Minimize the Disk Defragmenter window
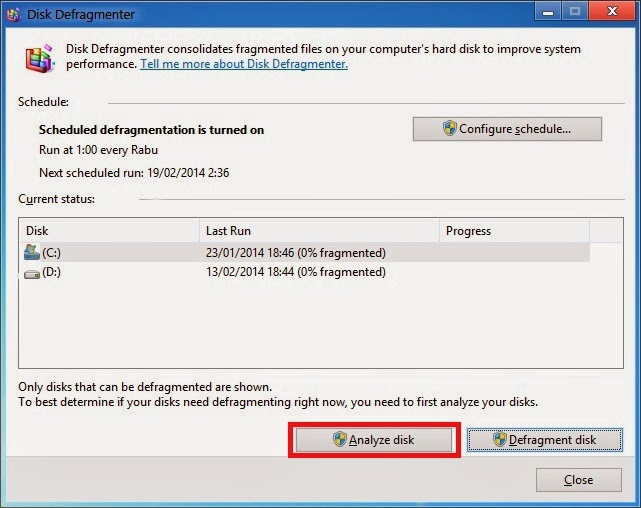 tap(548, 11)
